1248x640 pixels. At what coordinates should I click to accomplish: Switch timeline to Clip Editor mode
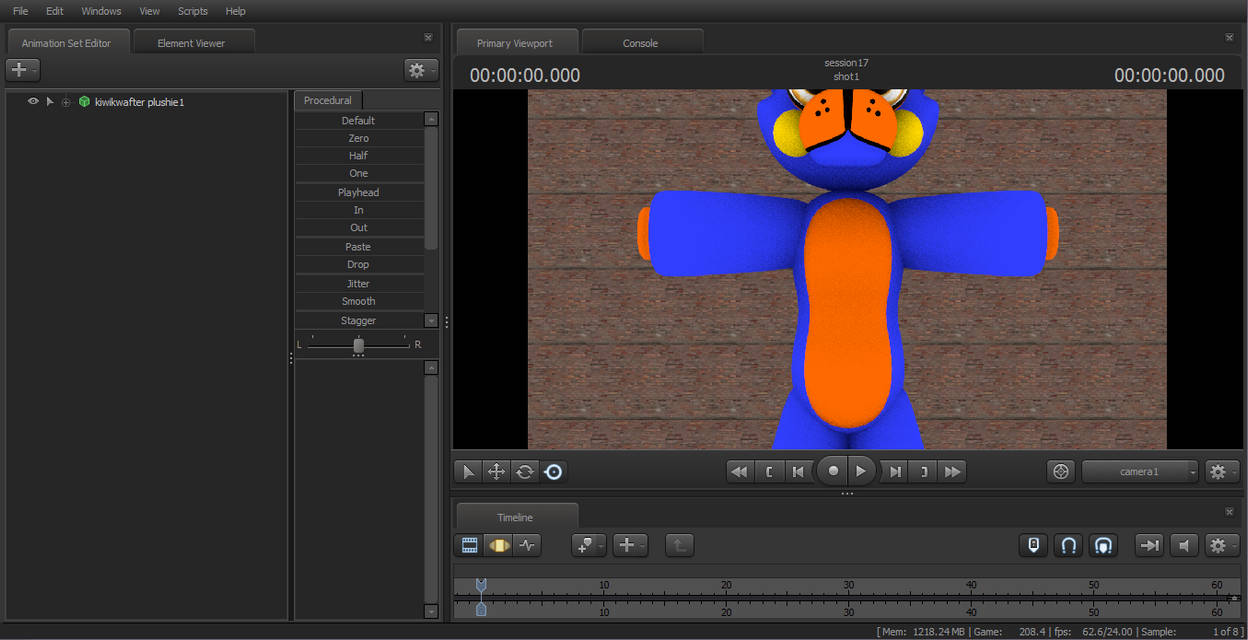[469, 545]
